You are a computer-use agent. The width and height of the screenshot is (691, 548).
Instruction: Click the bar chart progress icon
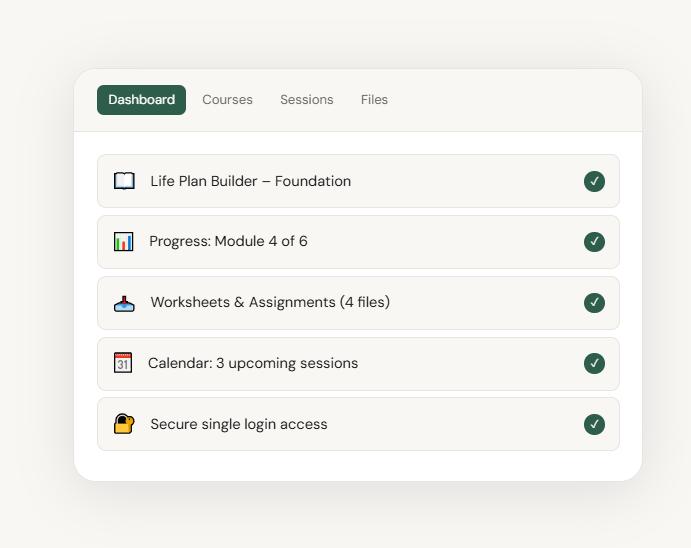click(x=124, y=241)
